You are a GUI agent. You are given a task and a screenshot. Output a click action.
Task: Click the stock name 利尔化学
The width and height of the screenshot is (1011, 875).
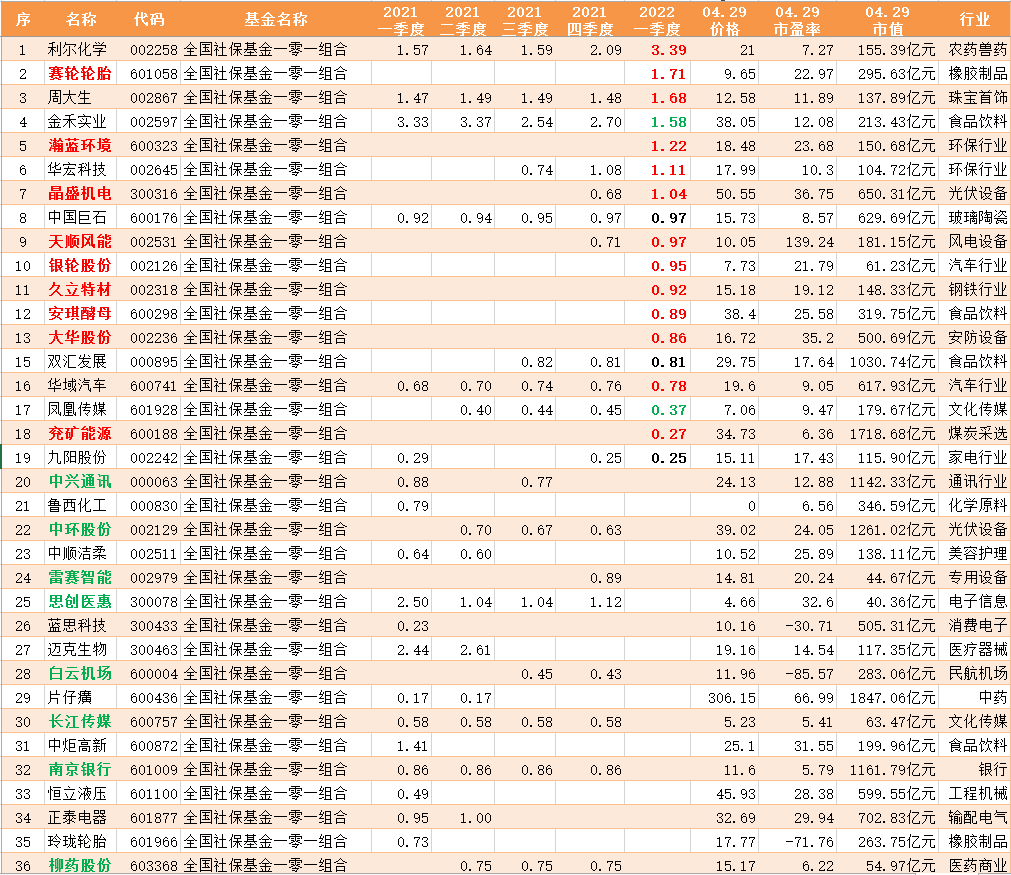pos(77,50)
